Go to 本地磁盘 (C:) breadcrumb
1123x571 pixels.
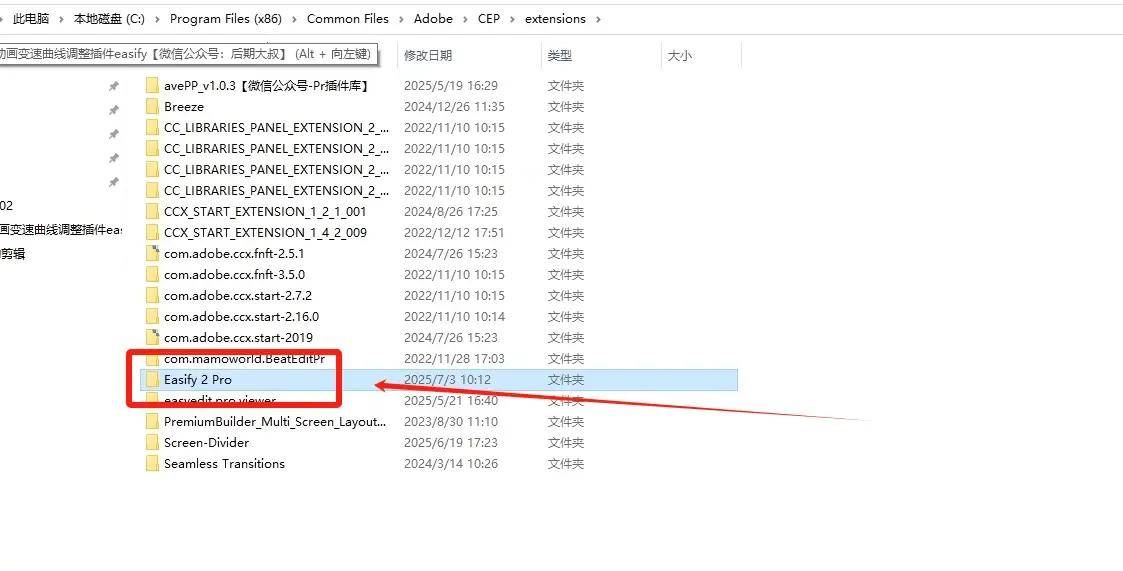click(110, 19)
